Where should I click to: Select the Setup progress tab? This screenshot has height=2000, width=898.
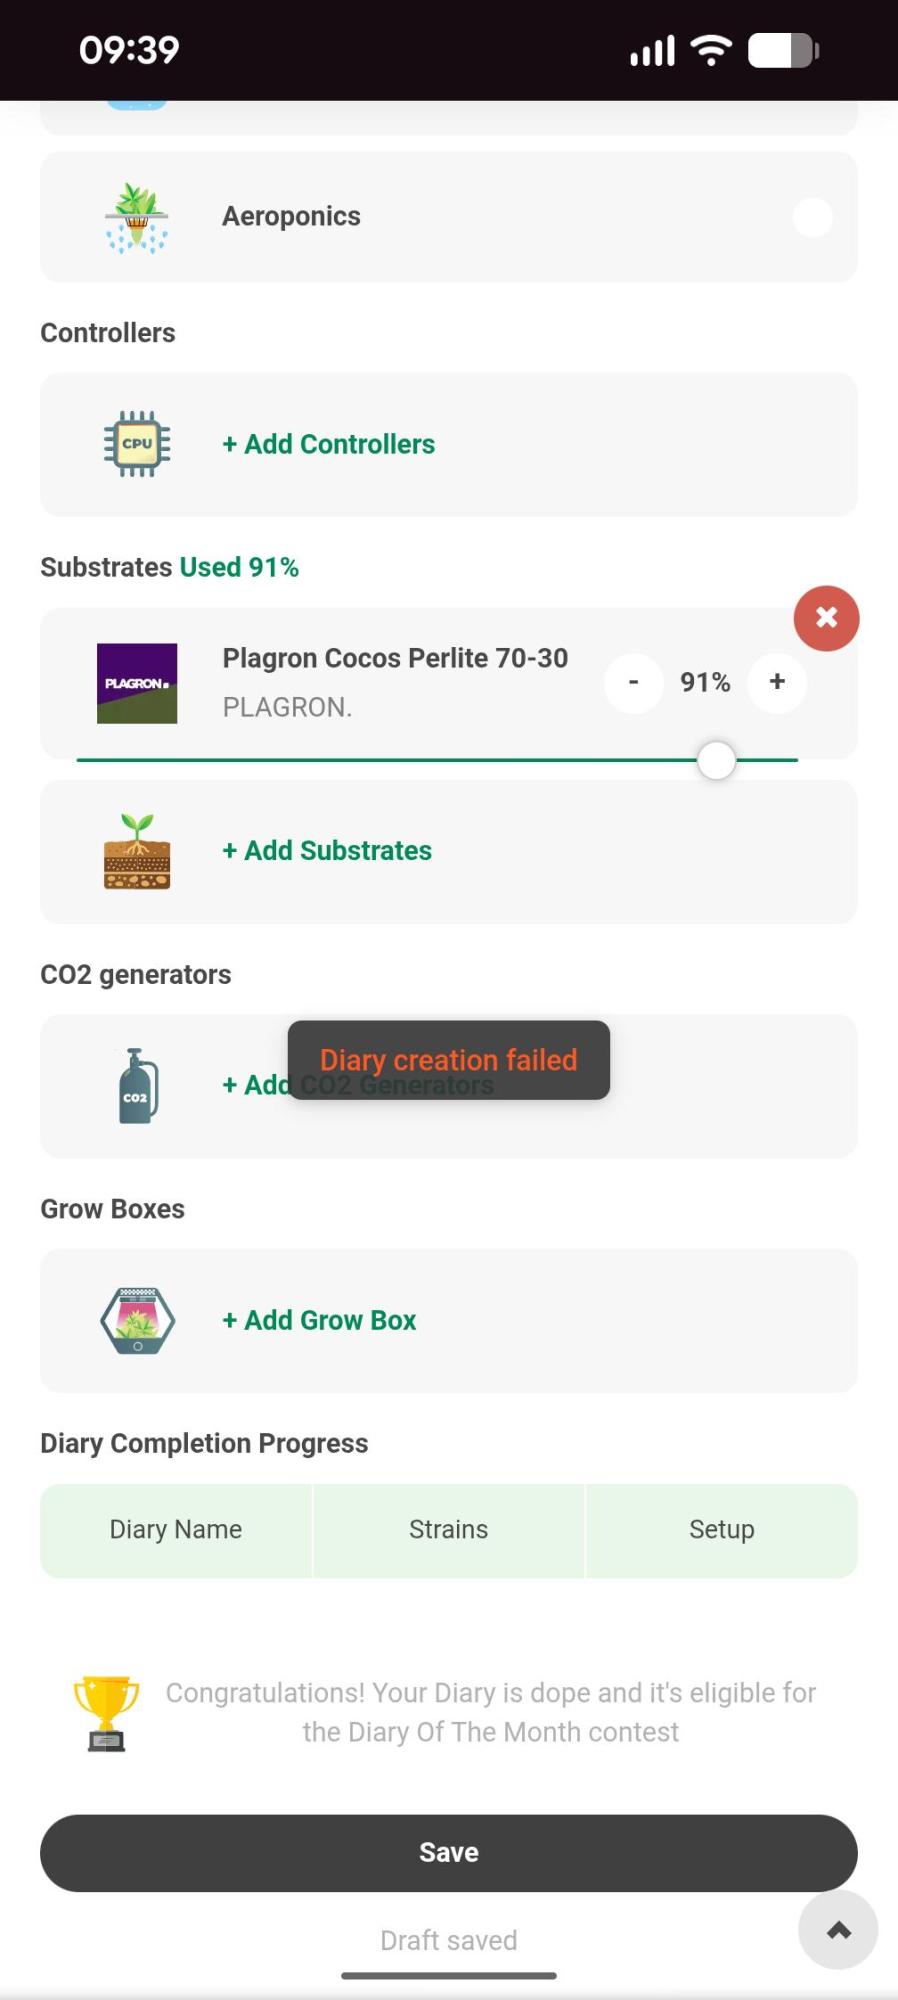(721, 1530)
